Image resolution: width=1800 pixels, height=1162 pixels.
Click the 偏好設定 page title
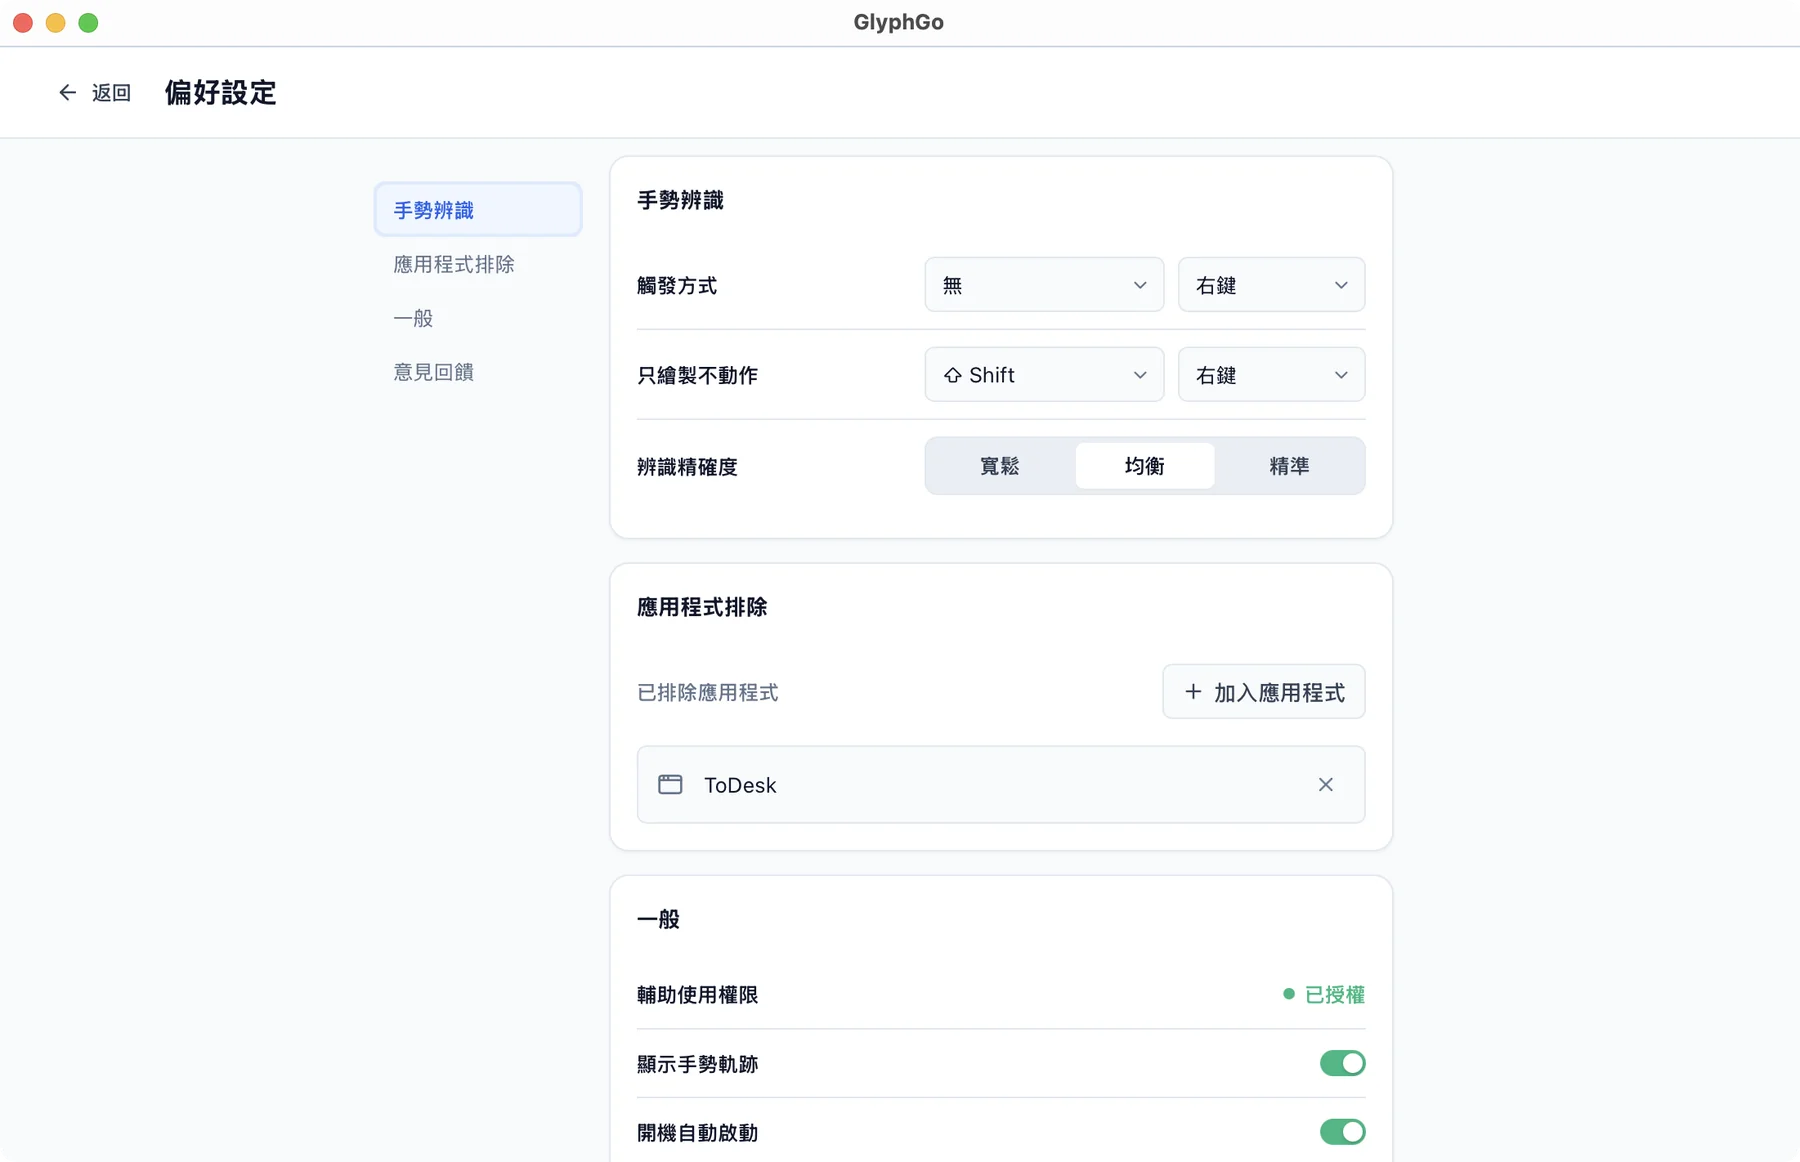tap(221, 92)
